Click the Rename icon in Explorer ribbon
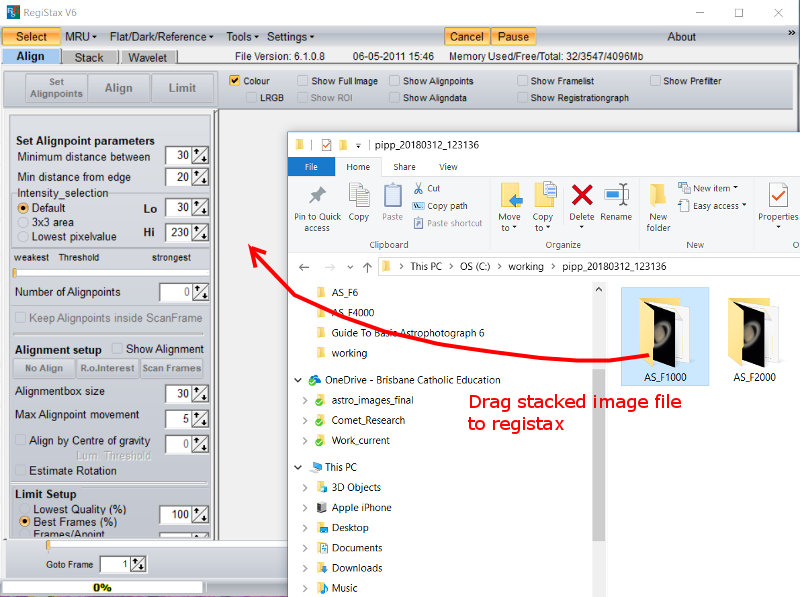This screenshot has height=597, width=800. pos(616,194)
